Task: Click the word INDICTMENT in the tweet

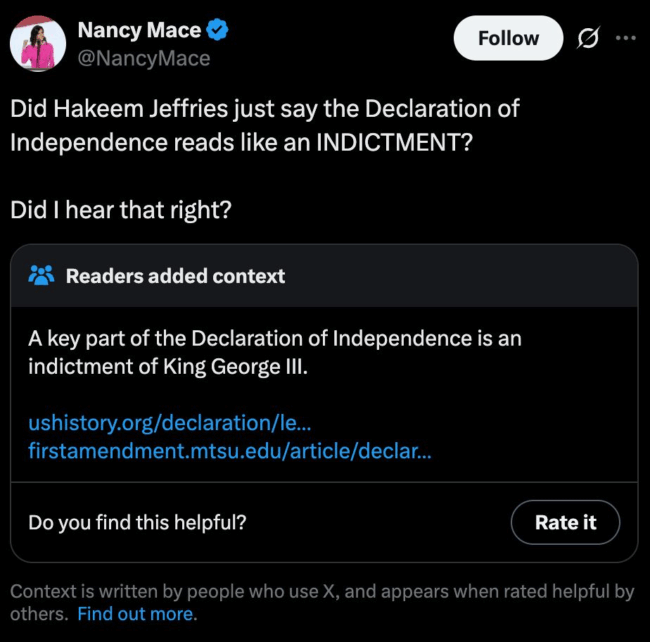Action: coord(388,143)
